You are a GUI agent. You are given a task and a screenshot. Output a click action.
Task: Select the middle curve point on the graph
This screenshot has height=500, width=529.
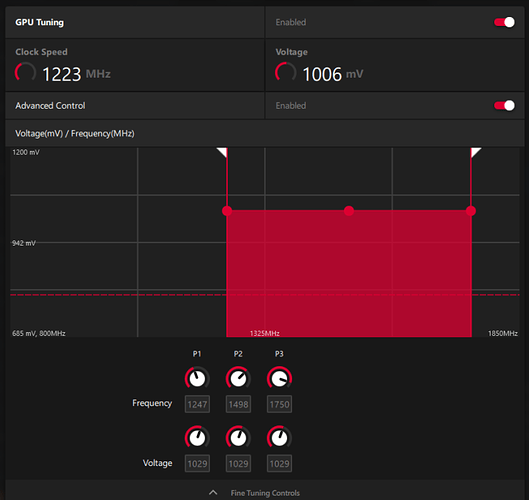pos(349,211)
